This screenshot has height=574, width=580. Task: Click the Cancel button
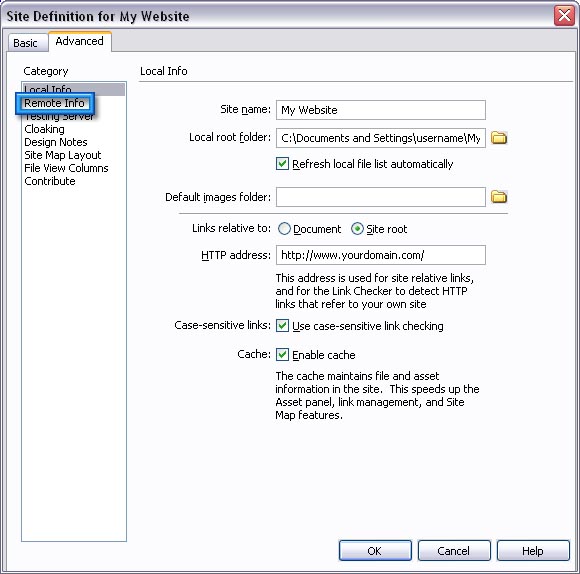pyautogui.click(x=454, y=551)
